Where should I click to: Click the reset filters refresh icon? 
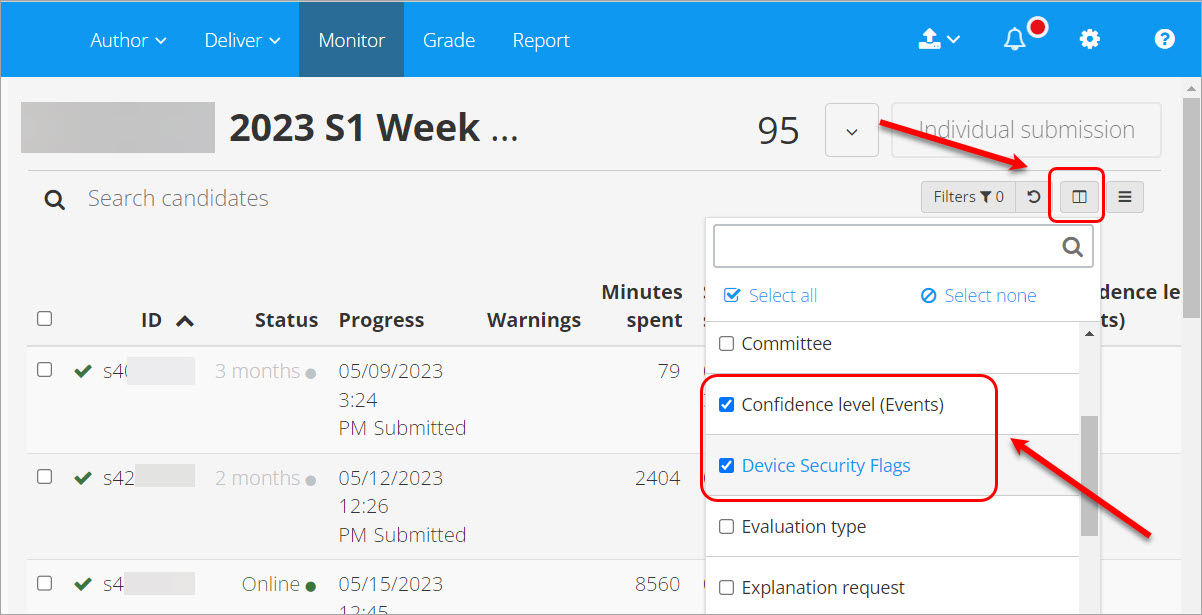(1034, 197)
